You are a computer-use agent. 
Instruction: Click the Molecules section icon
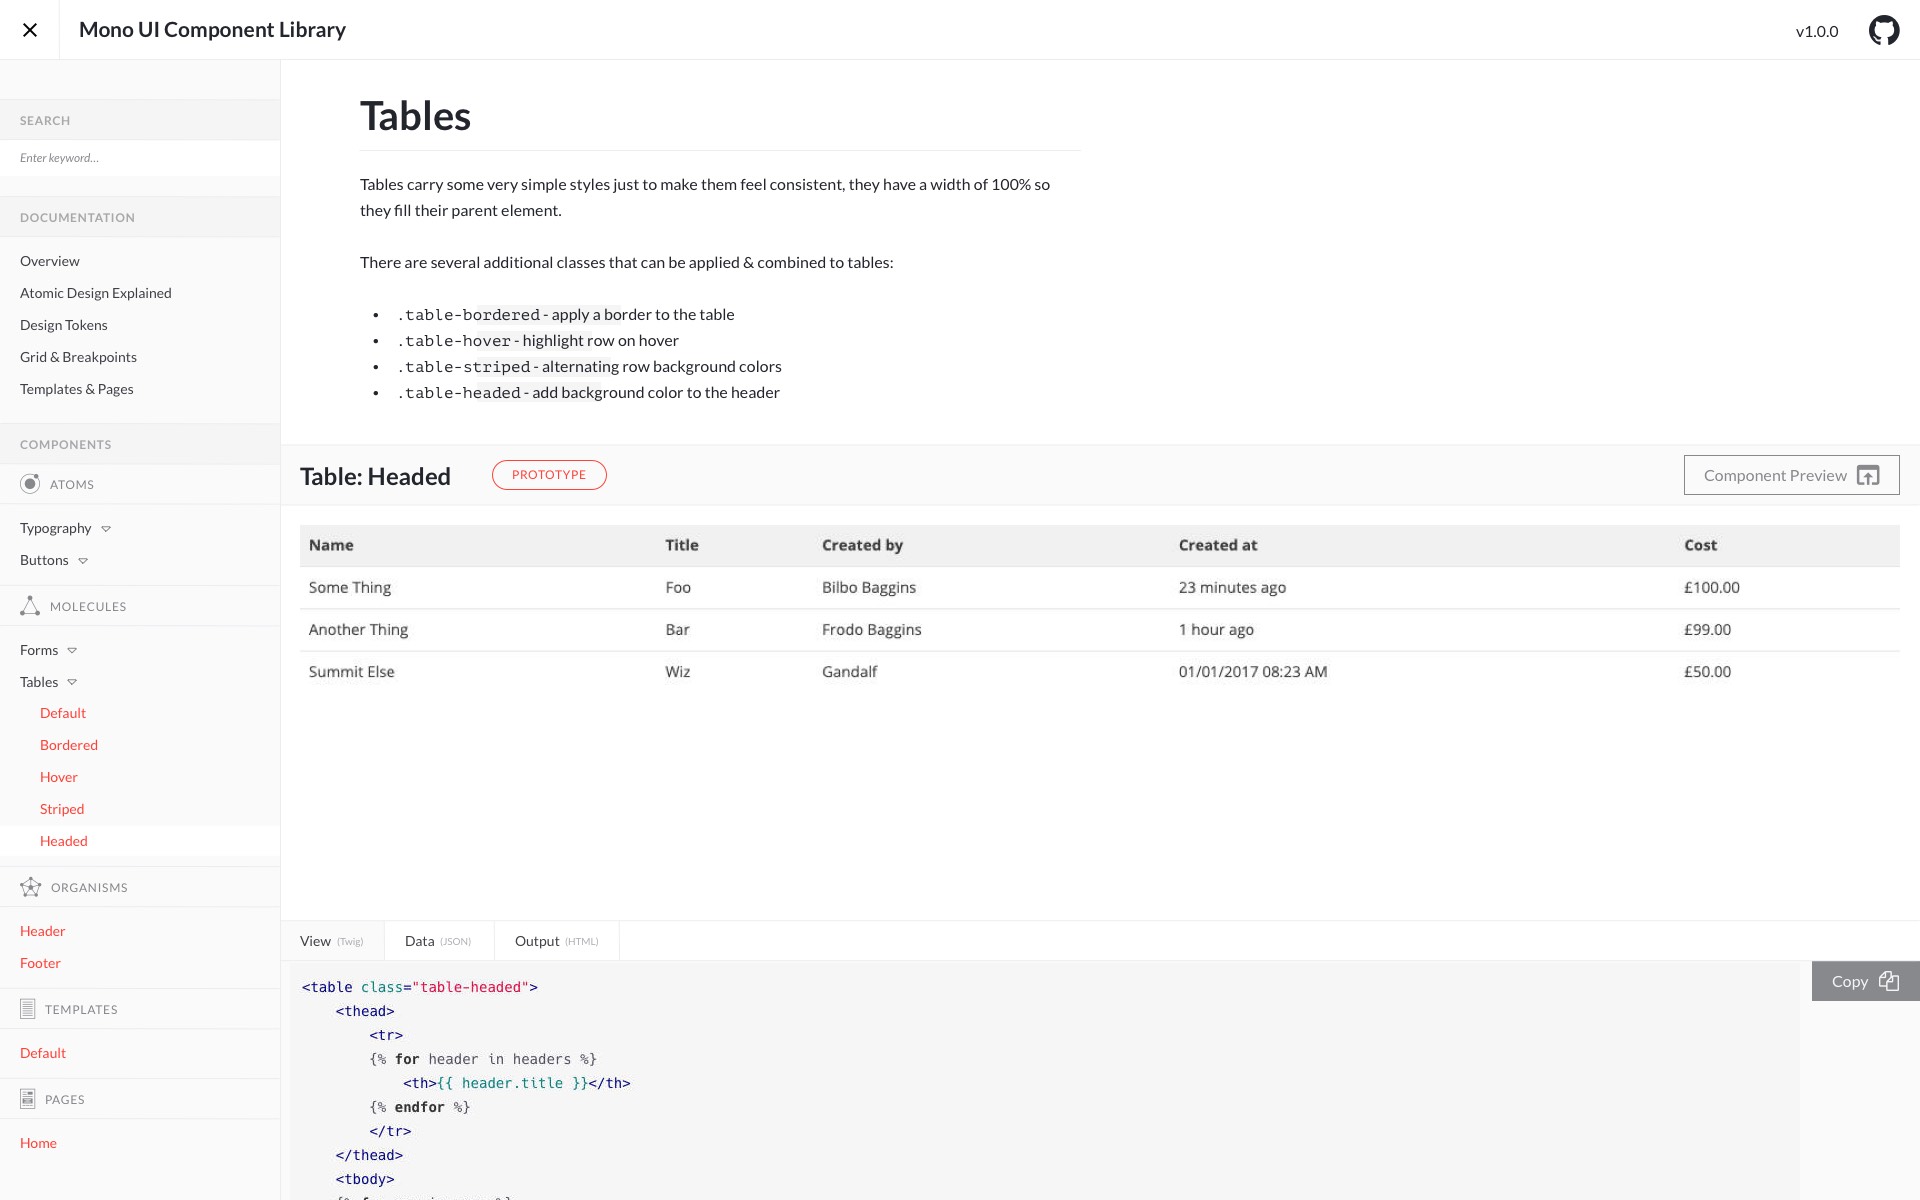point(30,606)
